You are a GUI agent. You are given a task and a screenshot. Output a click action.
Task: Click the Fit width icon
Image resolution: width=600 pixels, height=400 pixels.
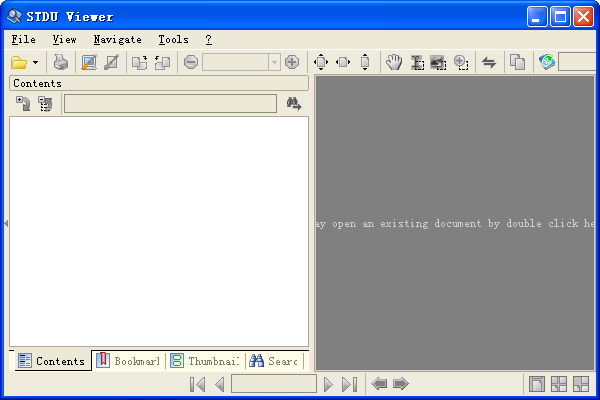point(343,62)
